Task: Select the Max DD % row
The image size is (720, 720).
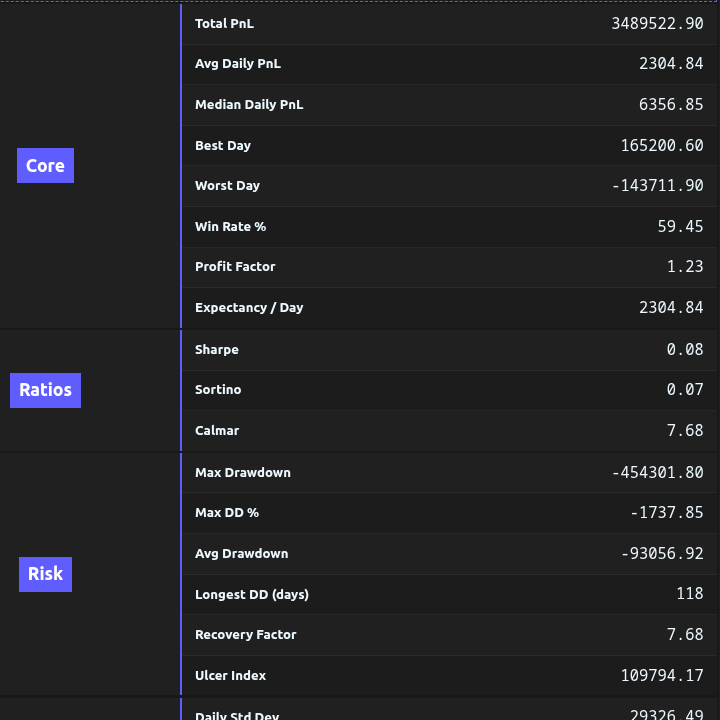Action: 450,513
